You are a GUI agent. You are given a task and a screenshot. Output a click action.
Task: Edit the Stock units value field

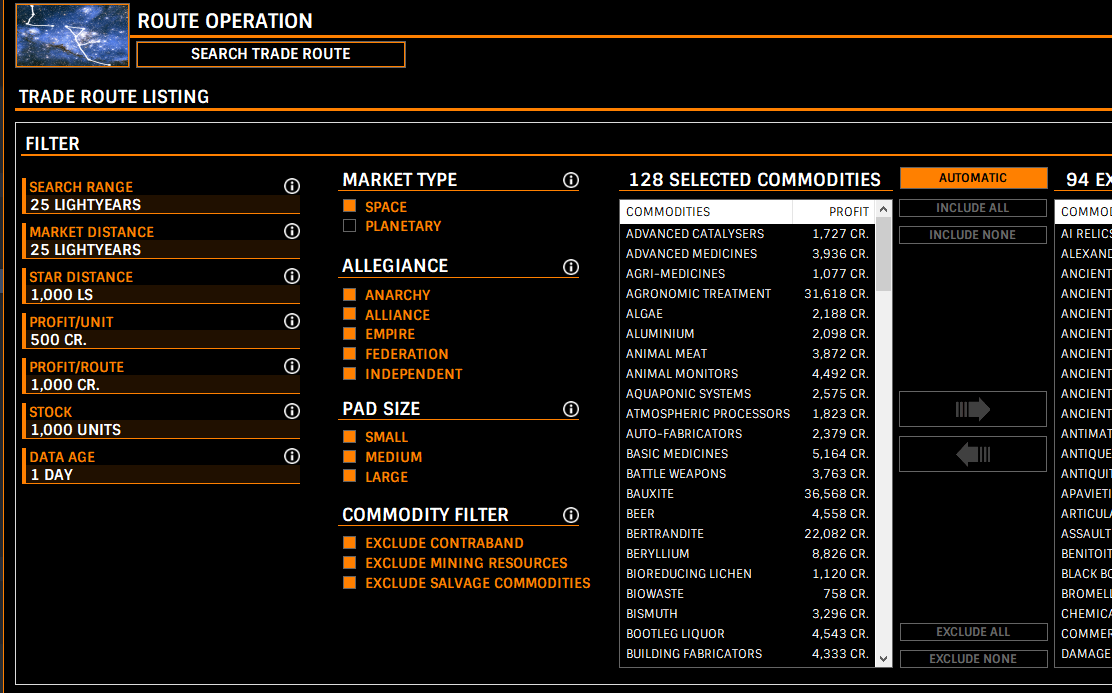pos(163,430)
